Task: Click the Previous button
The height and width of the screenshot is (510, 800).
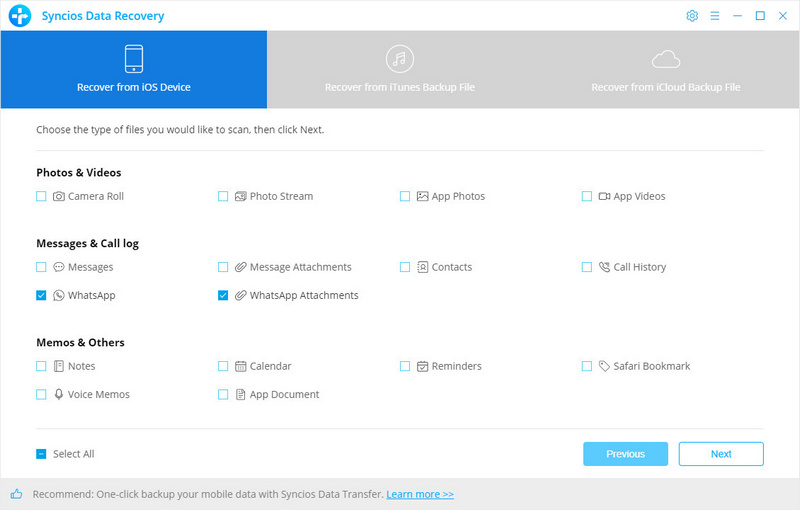Action: [x=626, y=454]
